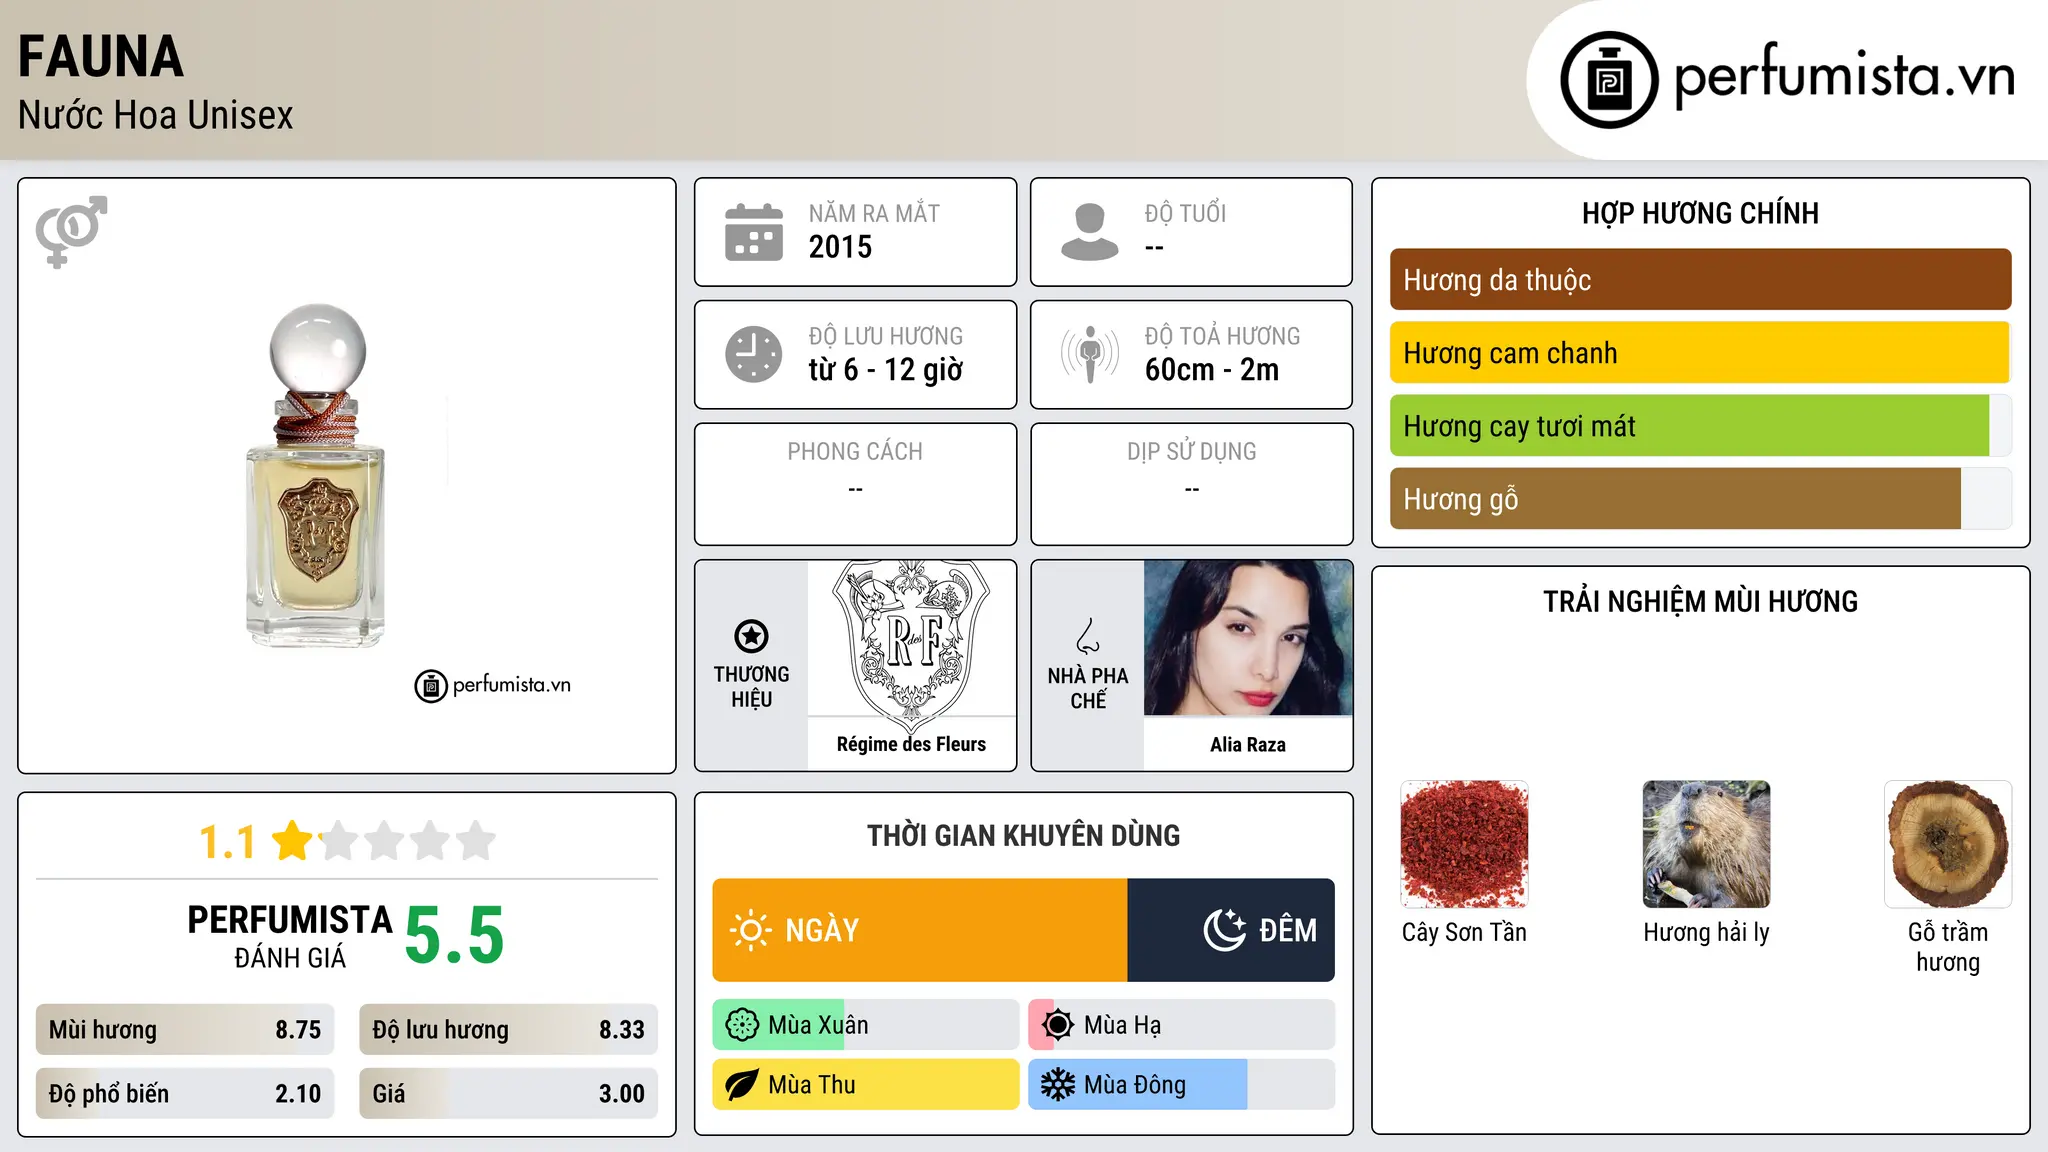Click the Hương cay tươi mát accord bar
The height and width of the screenshot is (1152, 2048).
click(1700, 426)
